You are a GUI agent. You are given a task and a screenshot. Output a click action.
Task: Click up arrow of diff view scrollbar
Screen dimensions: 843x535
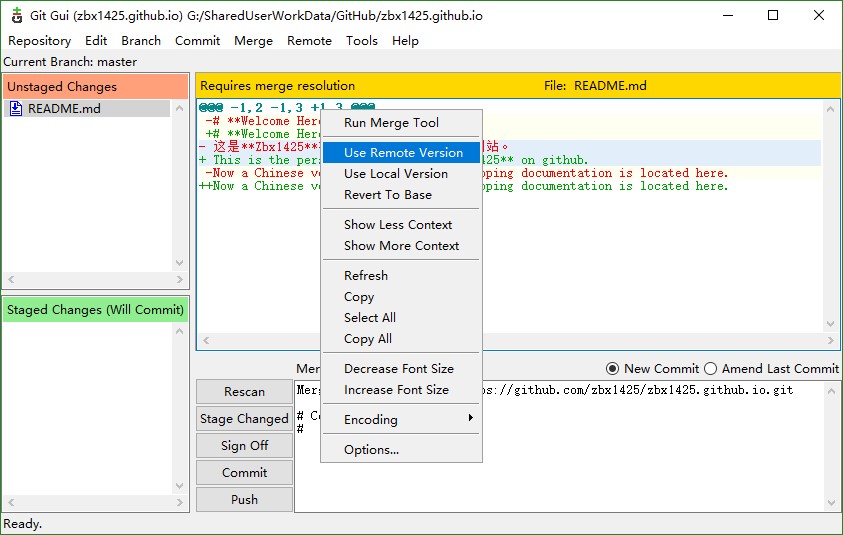pos(831,109)
